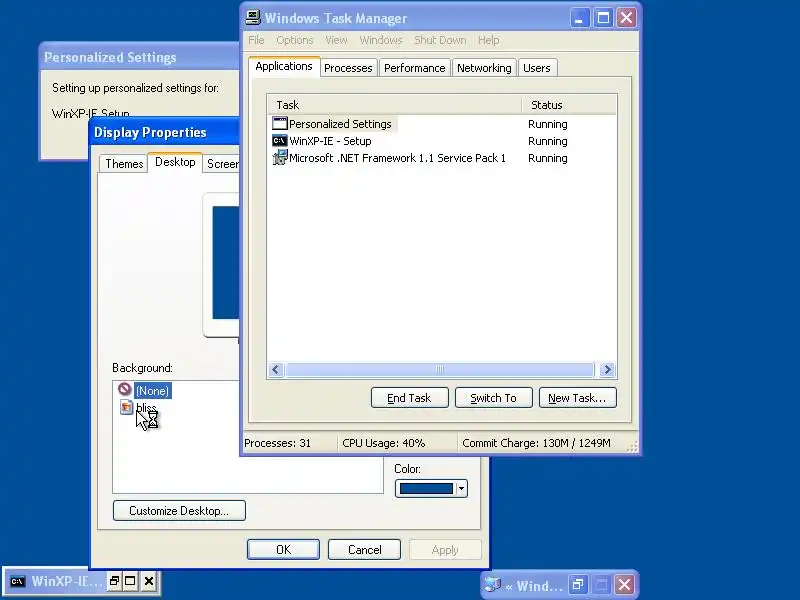Viewport: 800px width, 600px height.
Task: Click the Display Properties title bar
Action: pyautogui.click(x=164, y=132)
